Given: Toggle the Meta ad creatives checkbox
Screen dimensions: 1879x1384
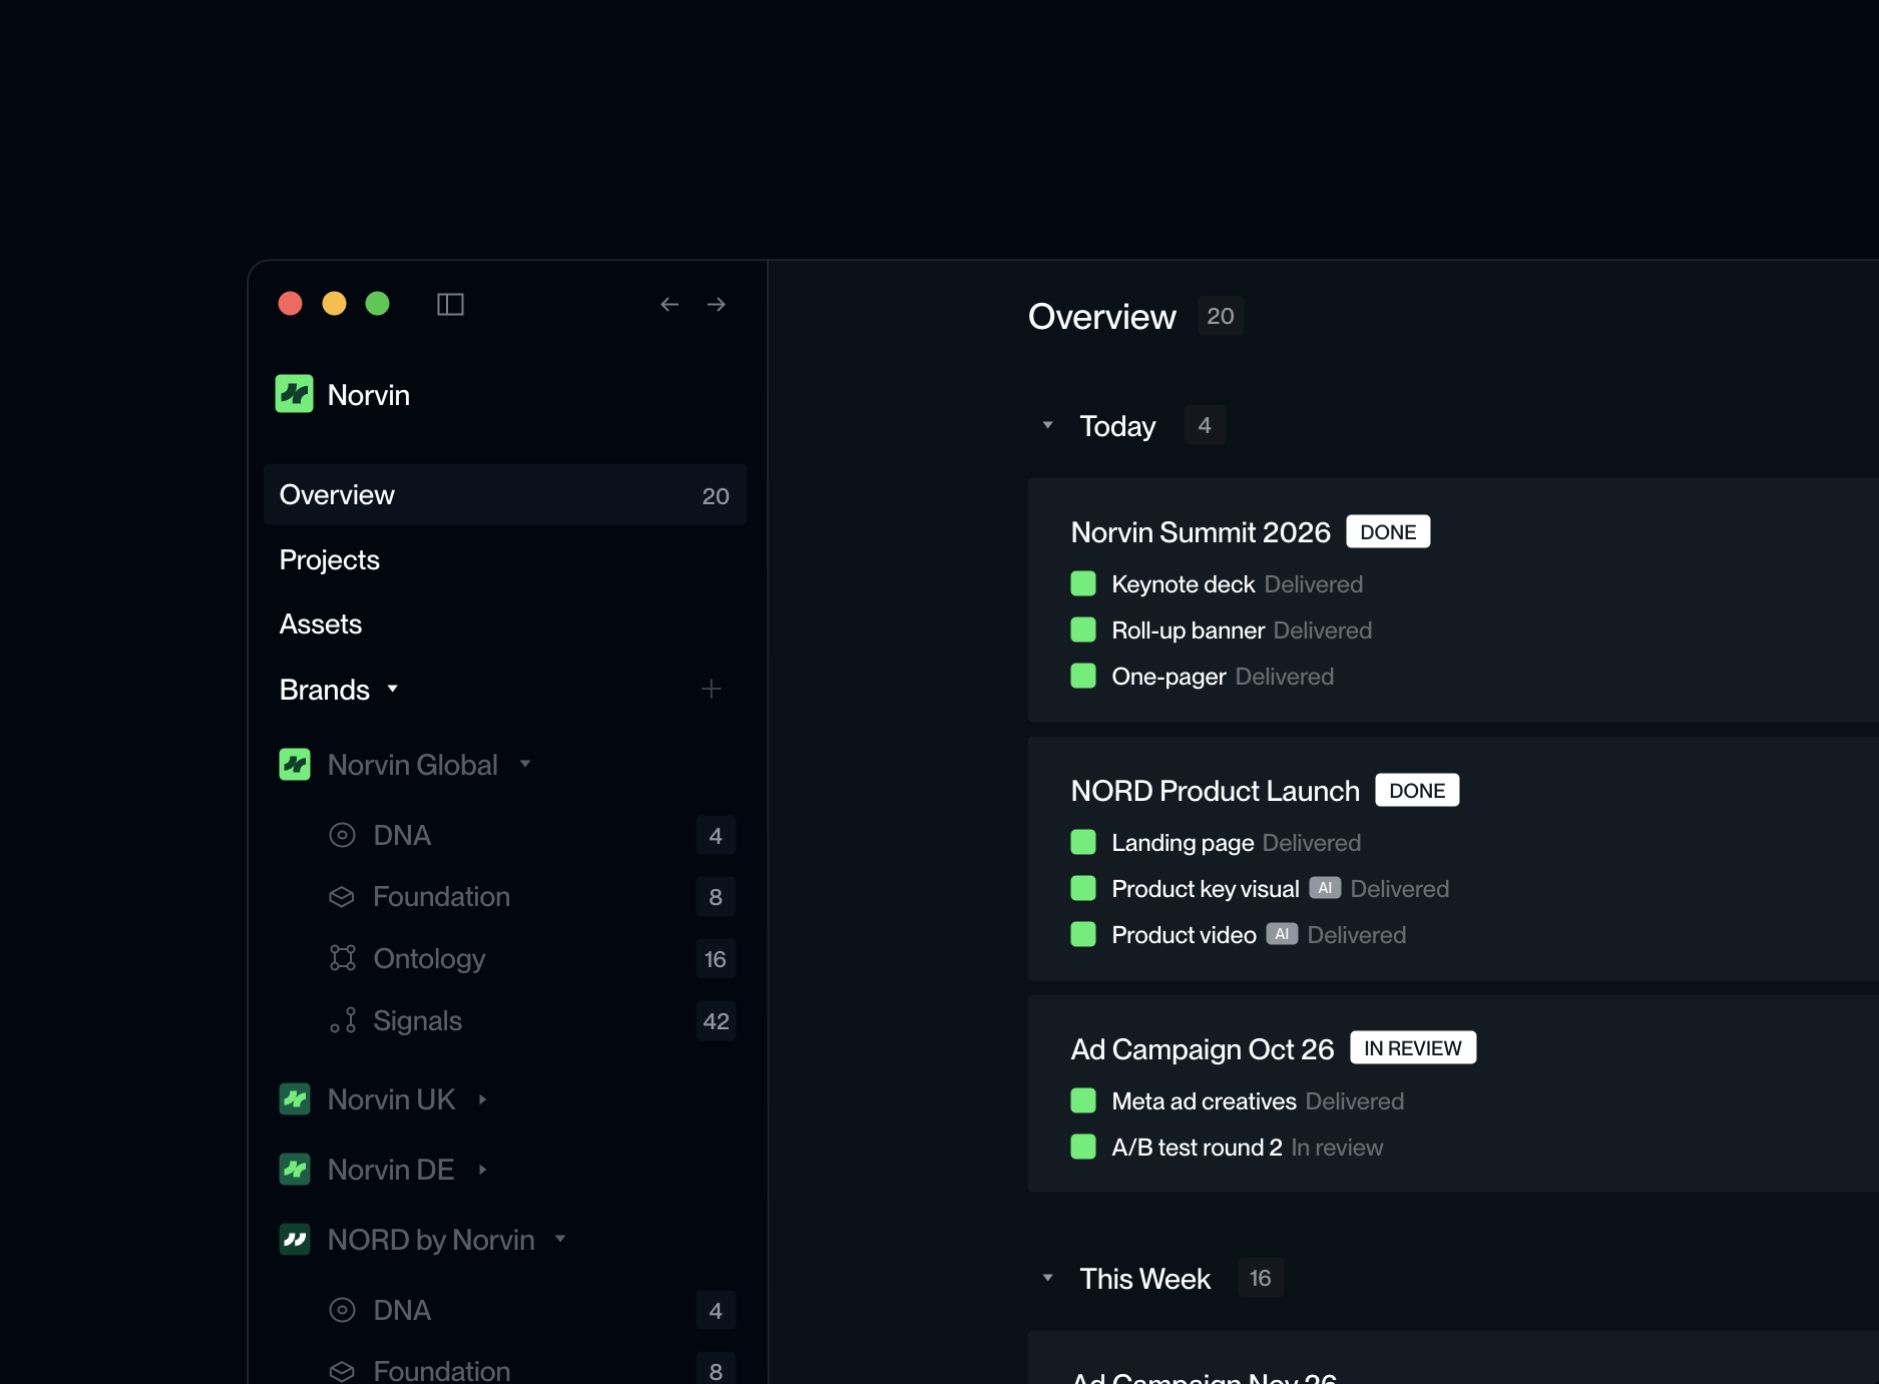Looking at the screenshot, I should (x=1083, y=1101).
